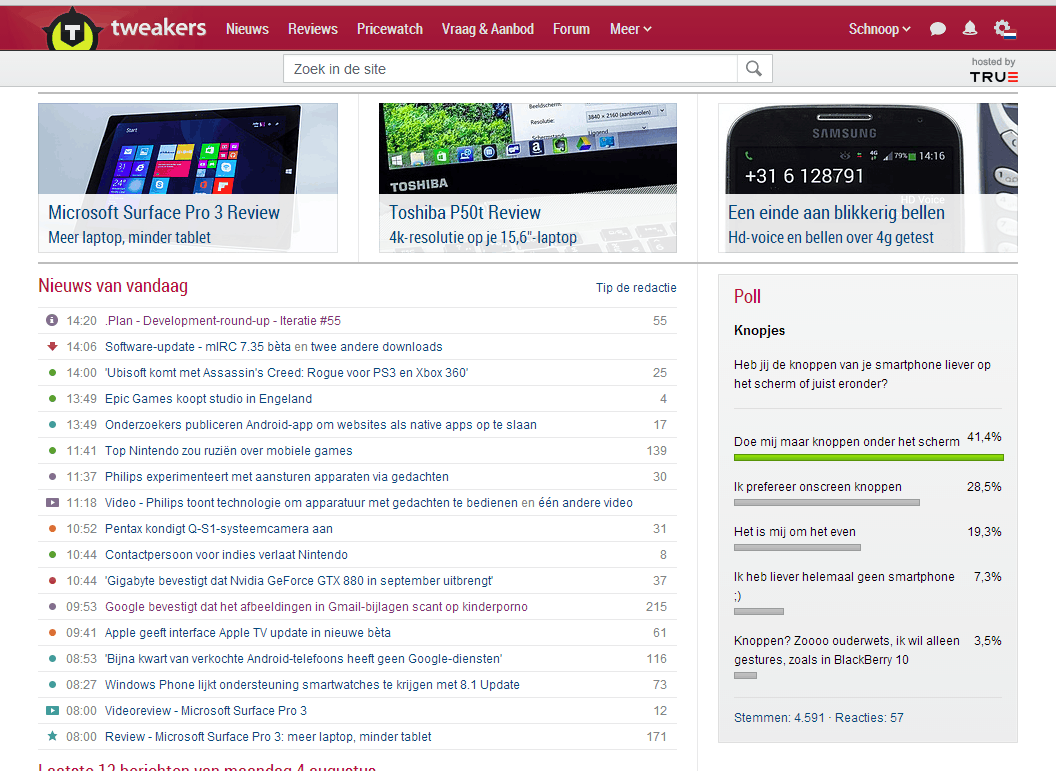Click the 'Nieuws van vandaag' heading
This screenshot has width=1056, height=771.
pyautogui.click(x=113, y=286)
